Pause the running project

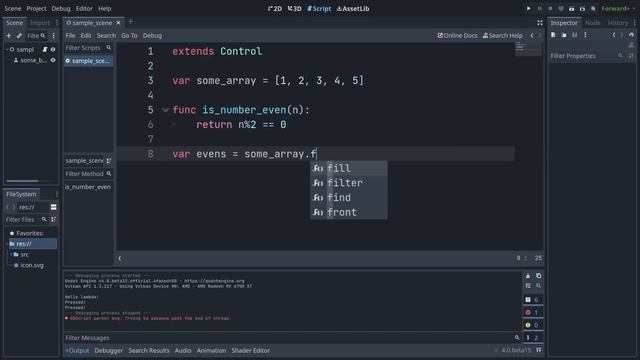click(x=539, y=8)
